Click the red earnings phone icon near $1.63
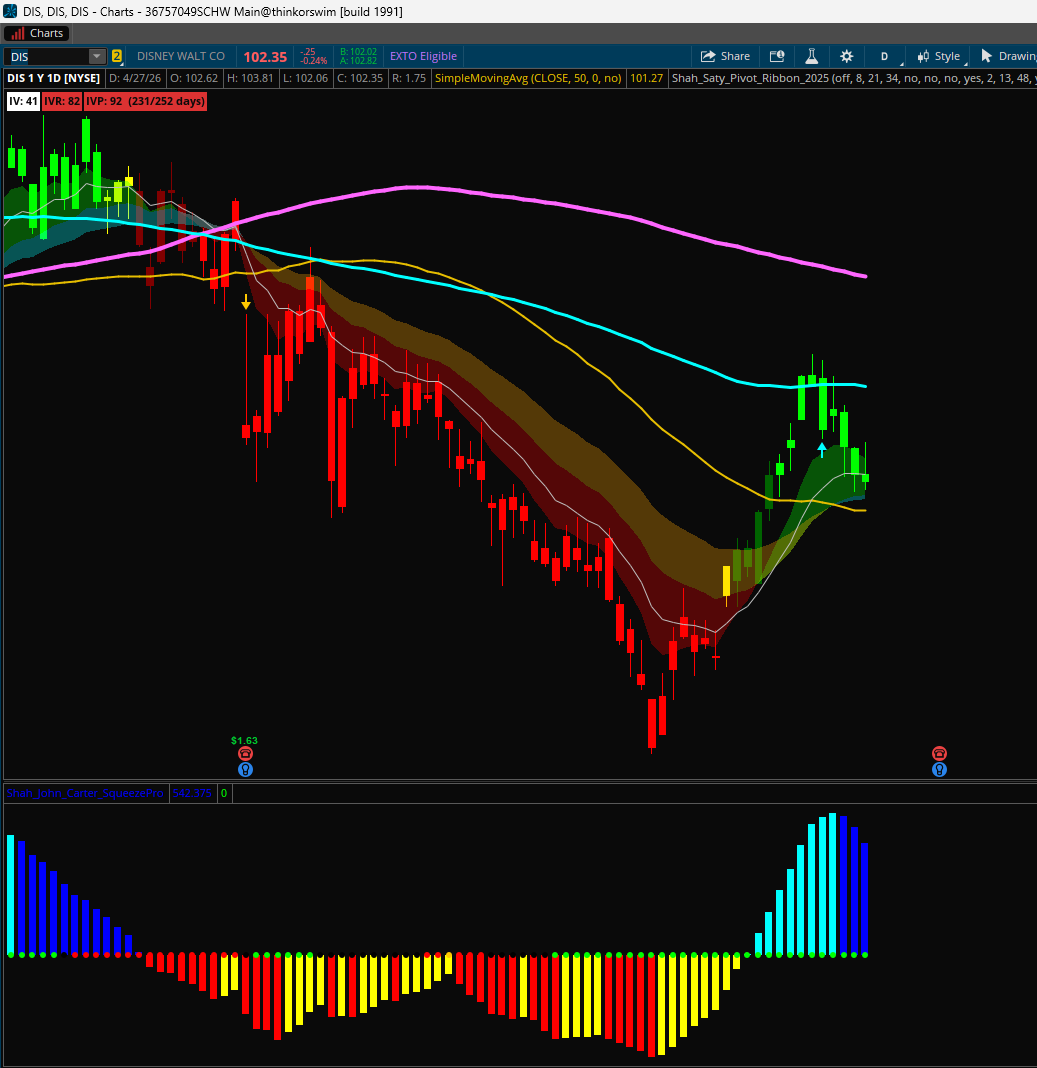This screenshot has width=1037, height=1068. coord(245,753)
